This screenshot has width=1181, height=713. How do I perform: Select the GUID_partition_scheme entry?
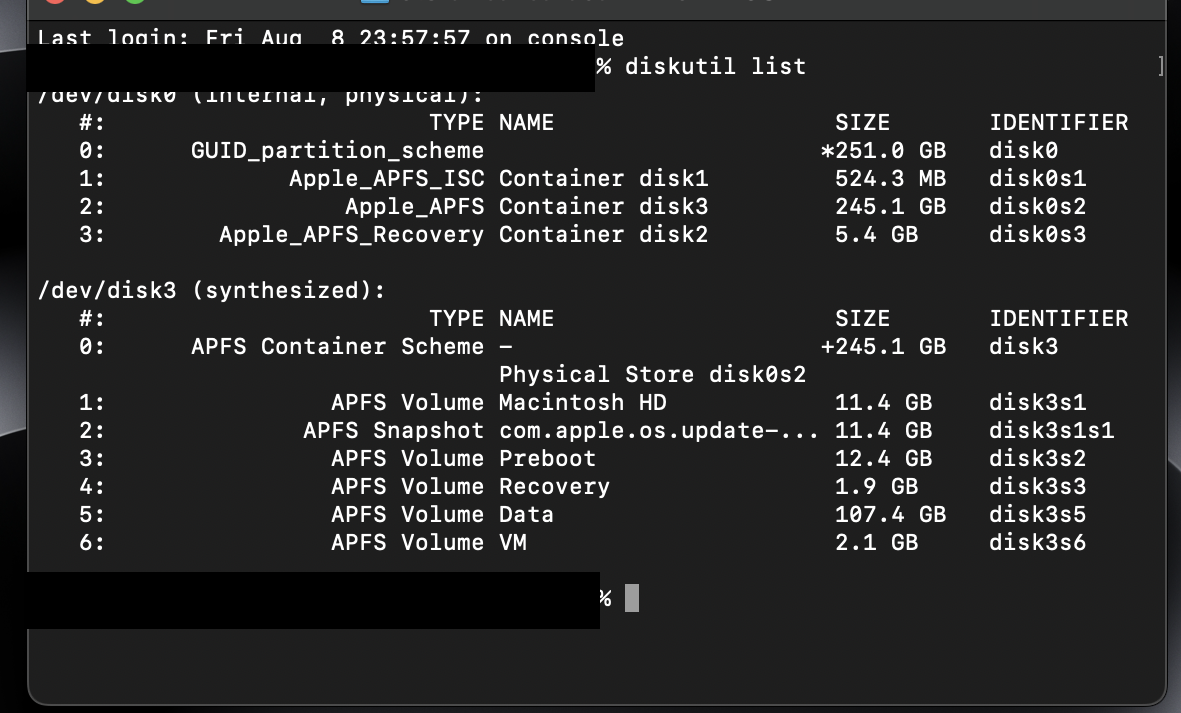(337, 151)
